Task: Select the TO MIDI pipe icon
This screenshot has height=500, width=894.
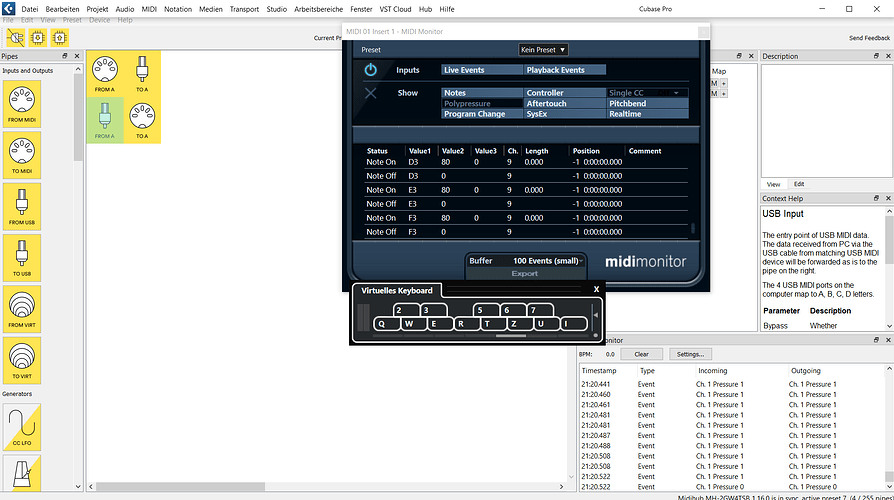Action: click(21, 156)
